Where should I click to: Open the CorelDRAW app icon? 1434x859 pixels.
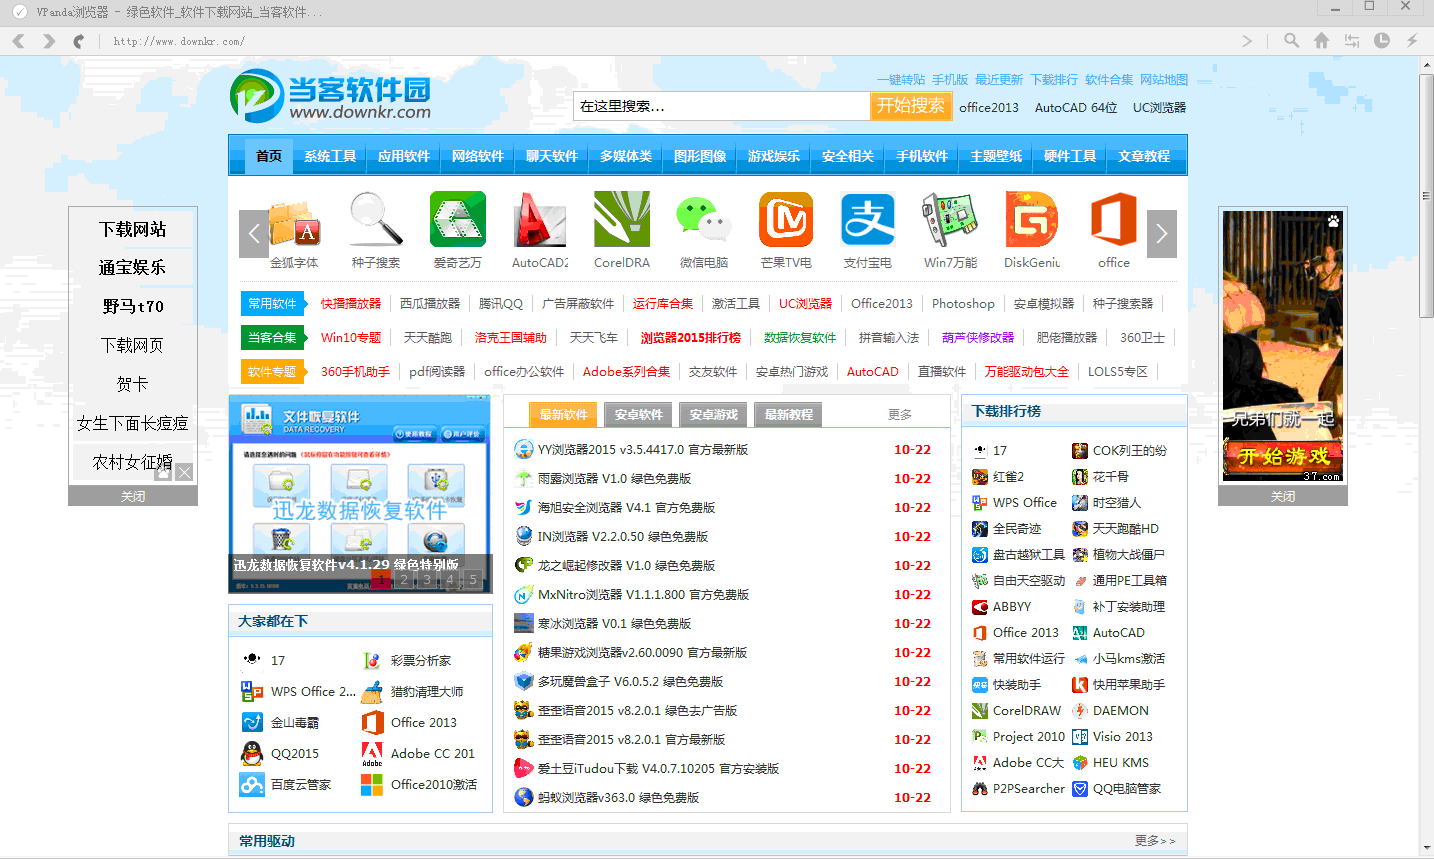click(622, 219)
